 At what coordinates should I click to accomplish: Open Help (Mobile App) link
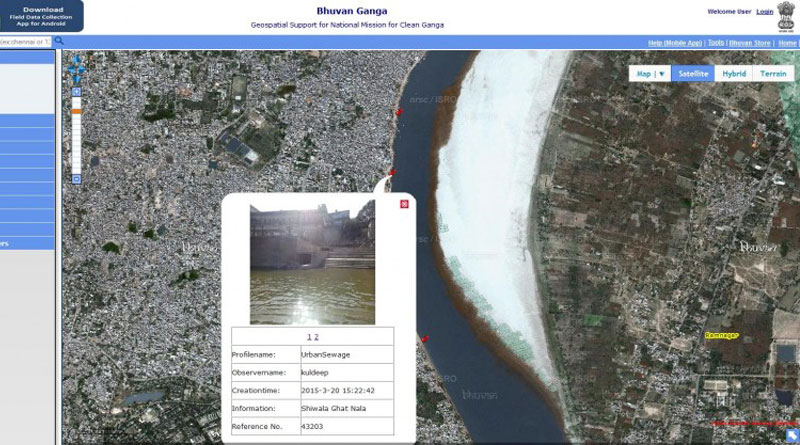tap(675, 43)
